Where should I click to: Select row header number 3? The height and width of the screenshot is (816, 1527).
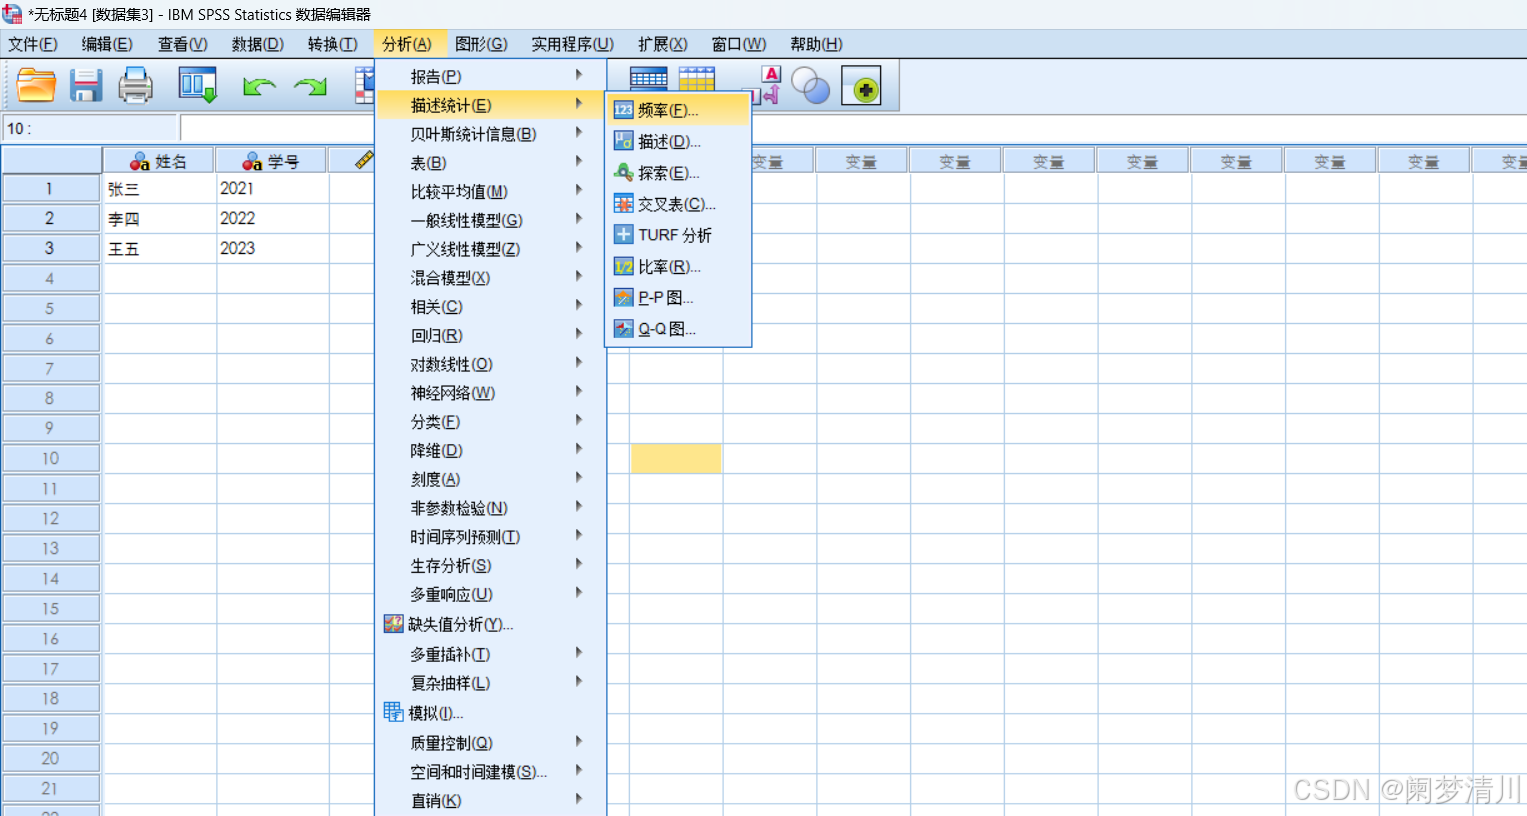click(x=50, y=249)
